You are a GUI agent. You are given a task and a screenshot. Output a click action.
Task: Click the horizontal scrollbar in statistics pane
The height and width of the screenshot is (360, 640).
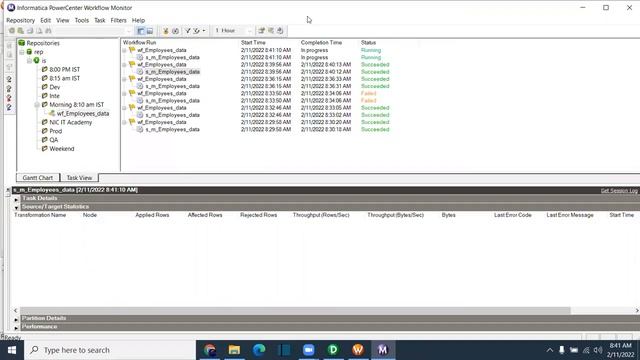[x=295, y=311]
